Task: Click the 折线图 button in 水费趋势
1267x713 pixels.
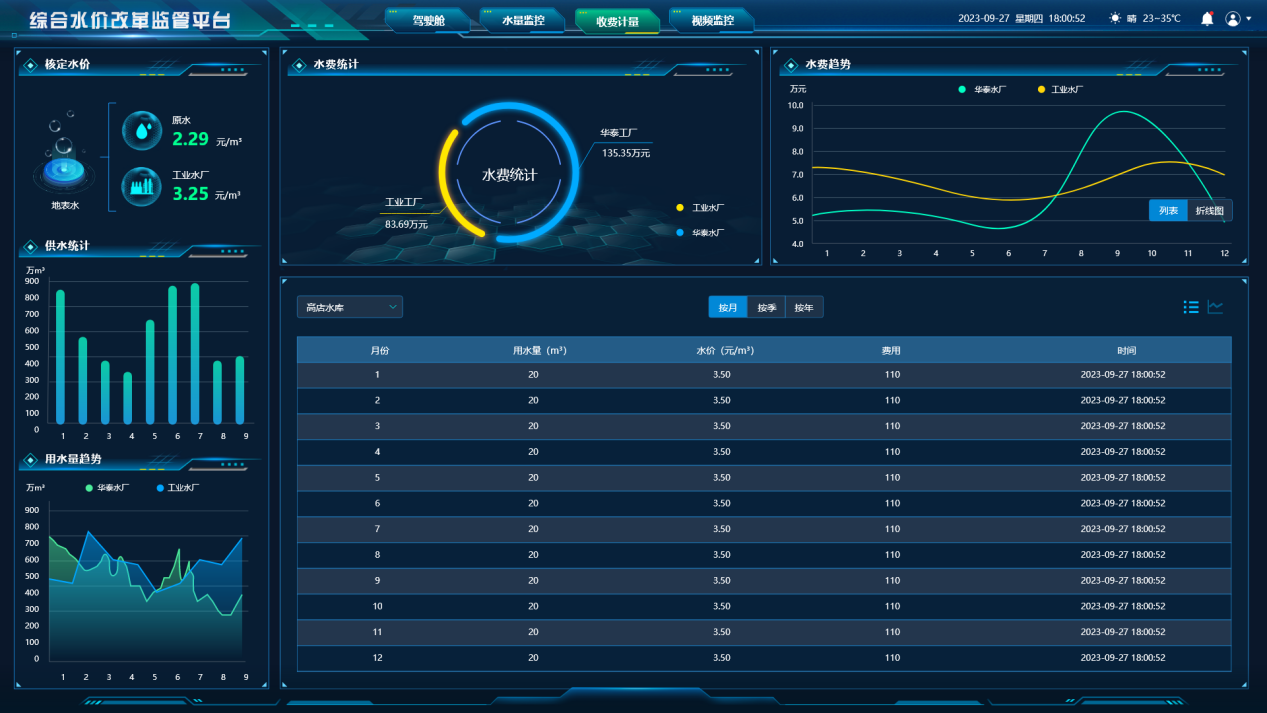Action: (1210, 210)
